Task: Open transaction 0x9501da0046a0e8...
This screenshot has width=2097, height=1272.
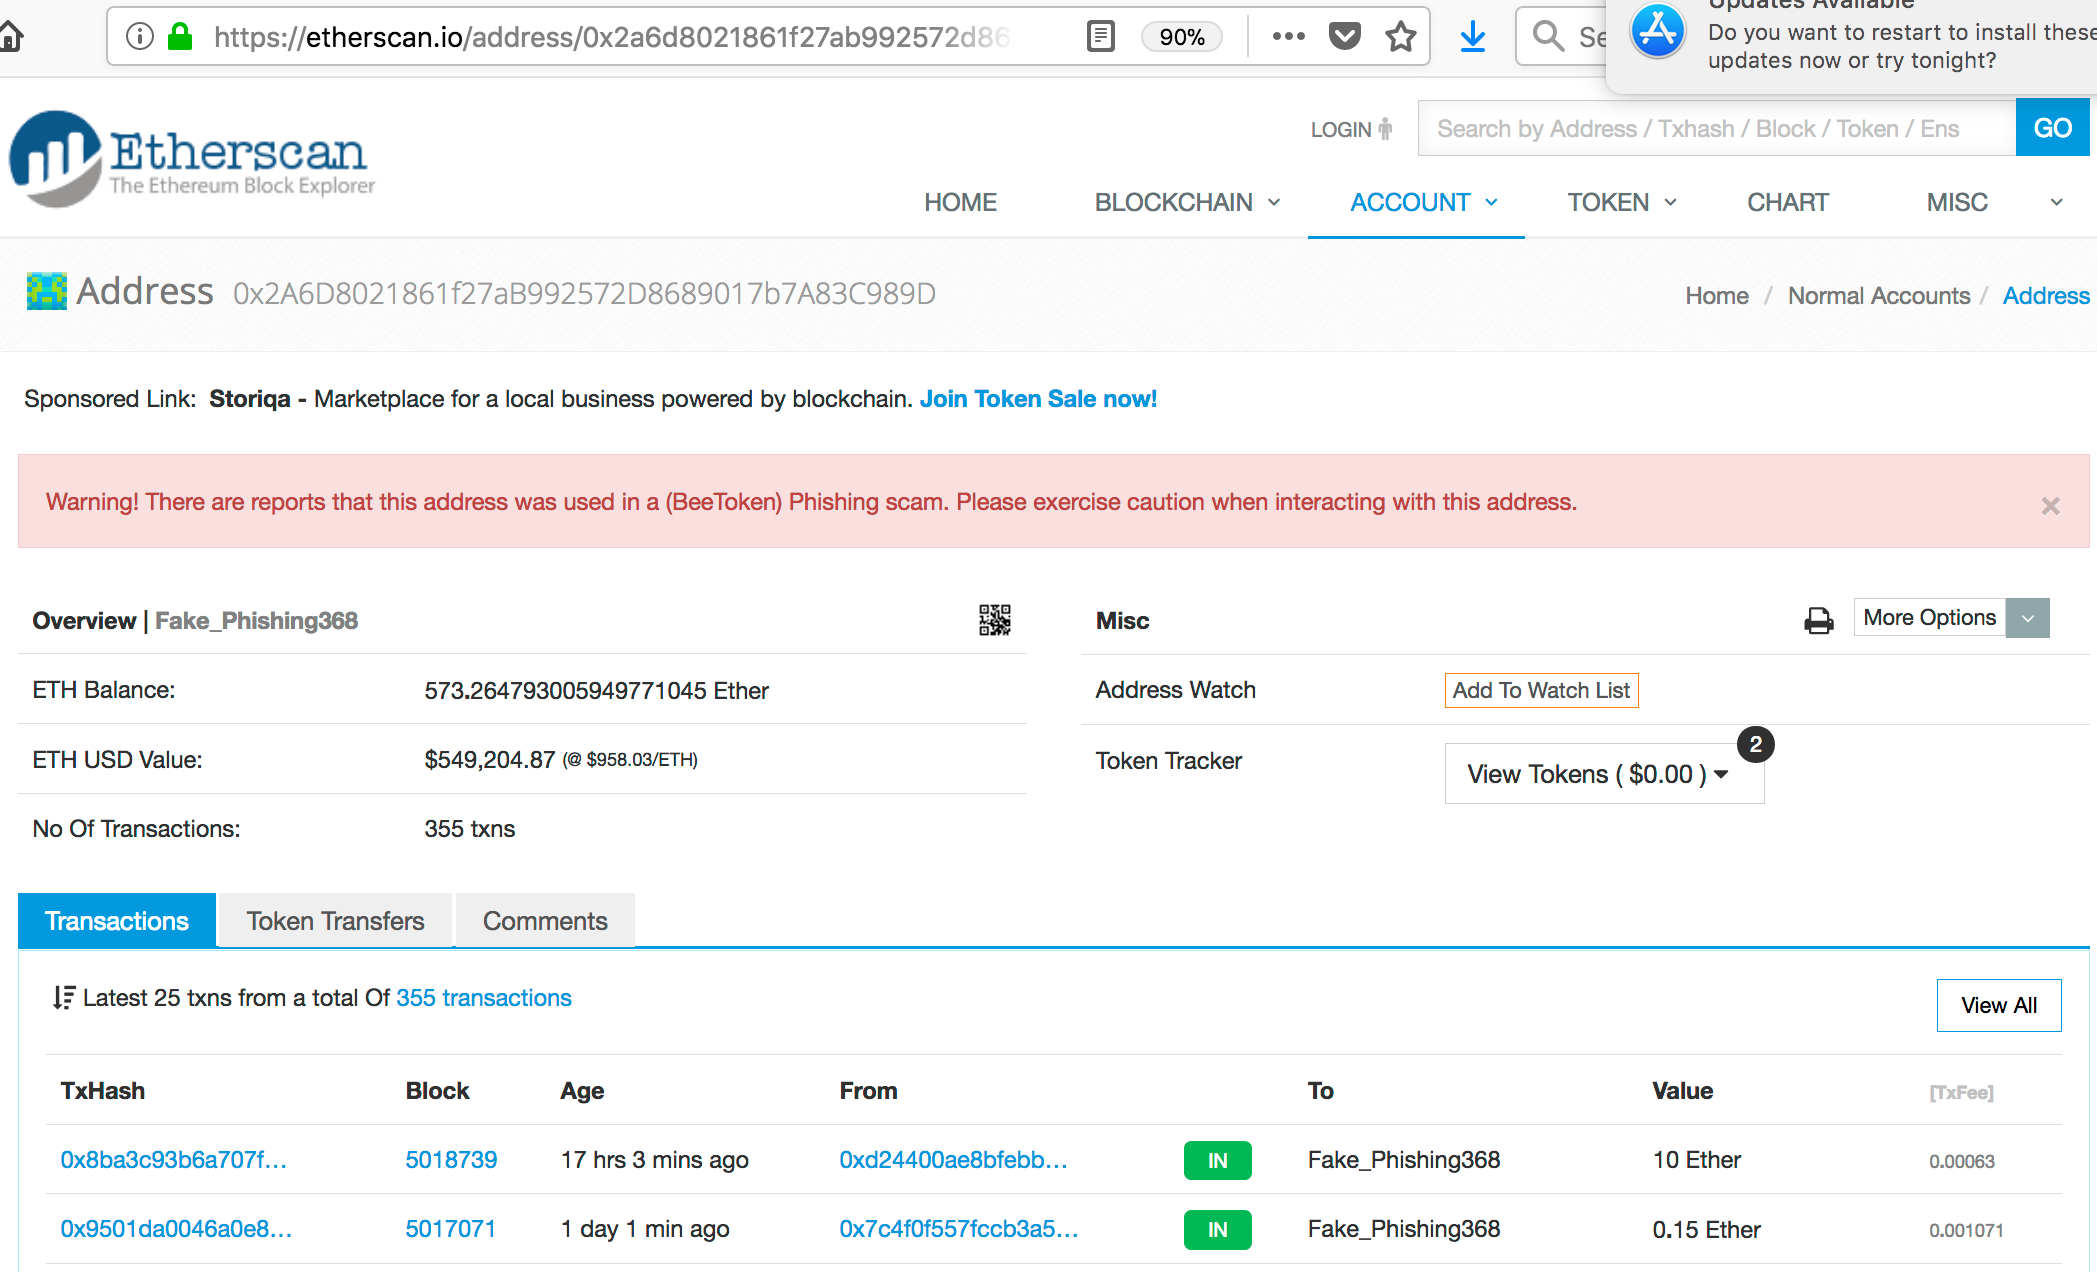Action: point(176,1229)
